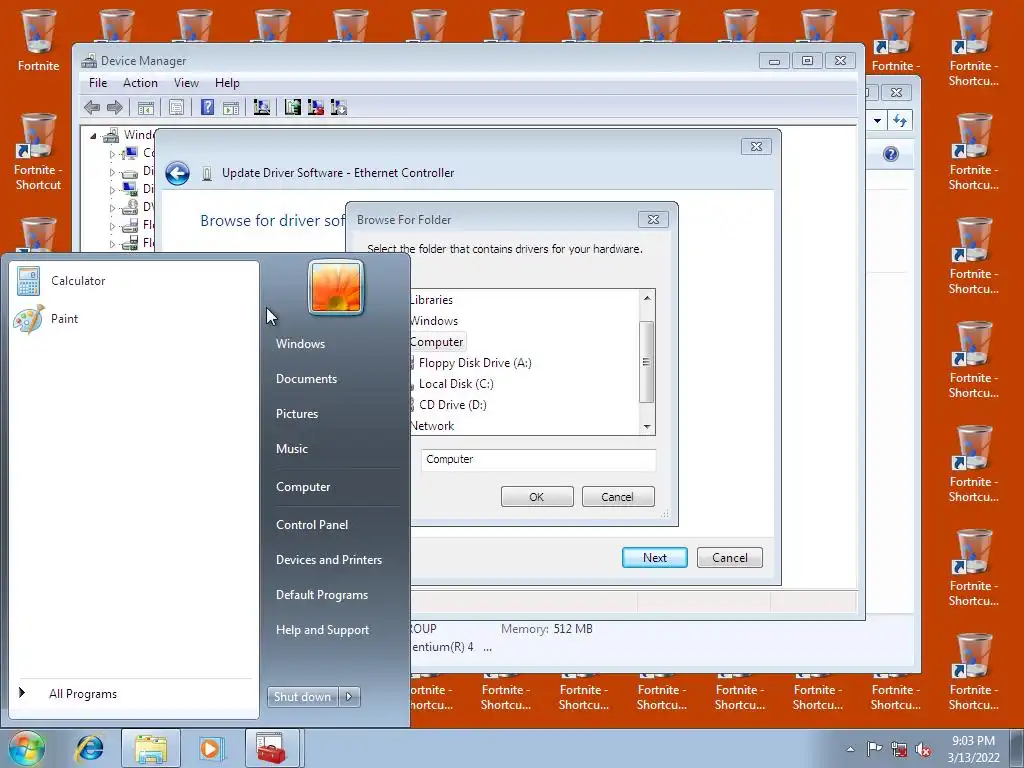Image resolution: width=1024 pixels, height=768 pixels.
Task: Click the red toolbox taskbar icon
Action: coord(272,748)
